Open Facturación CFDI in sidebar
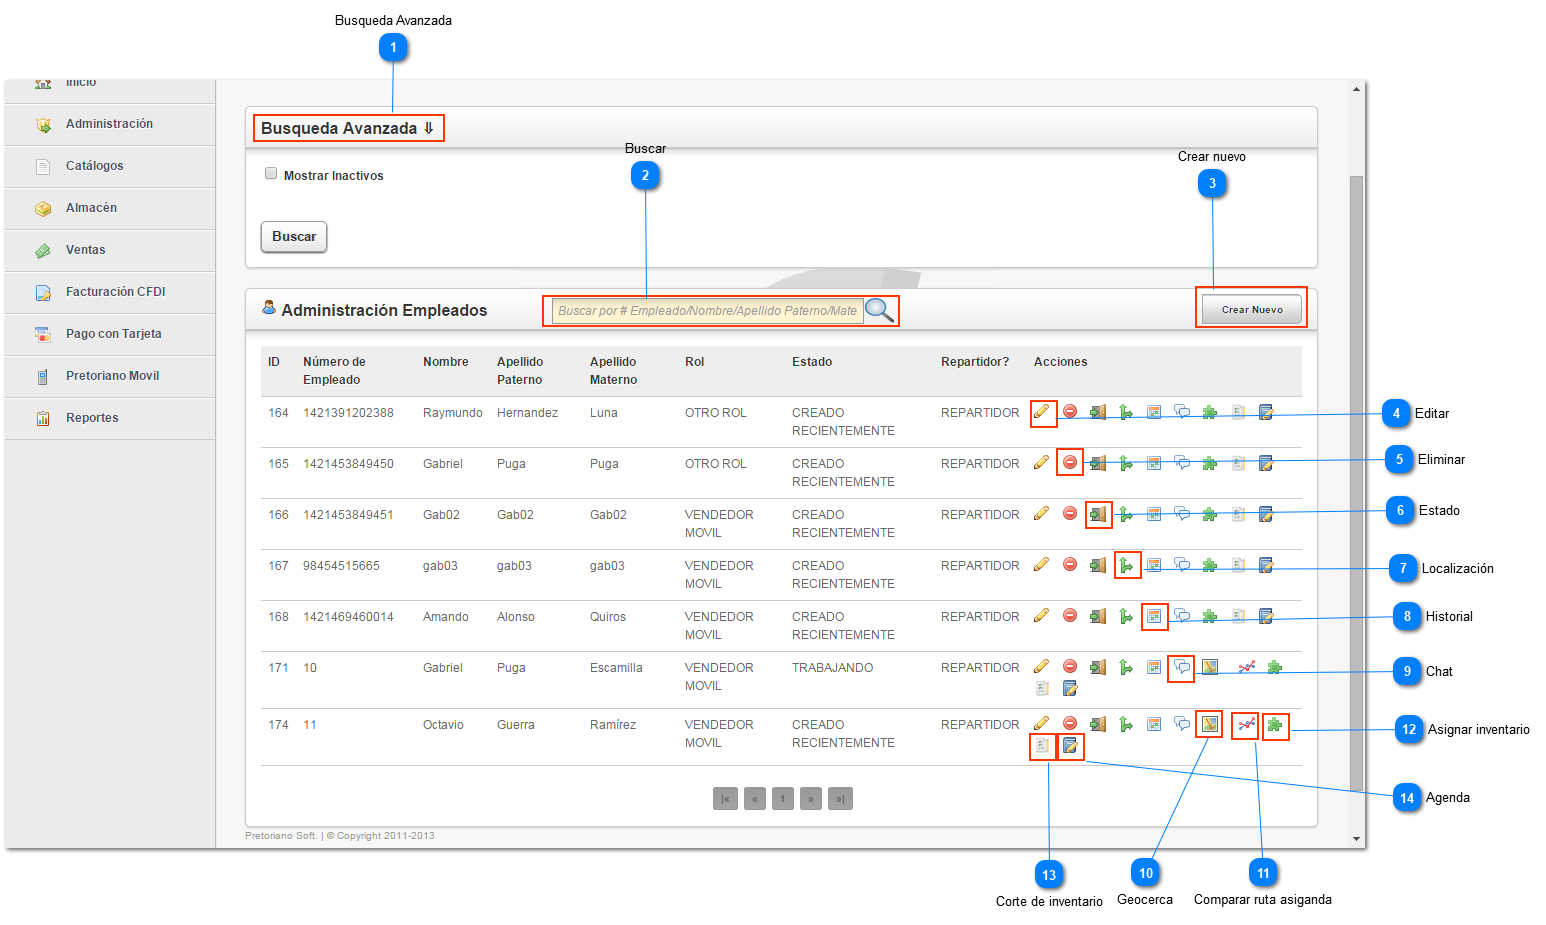Viewport: 1546px width, 925px height. [x=109, y=292]
